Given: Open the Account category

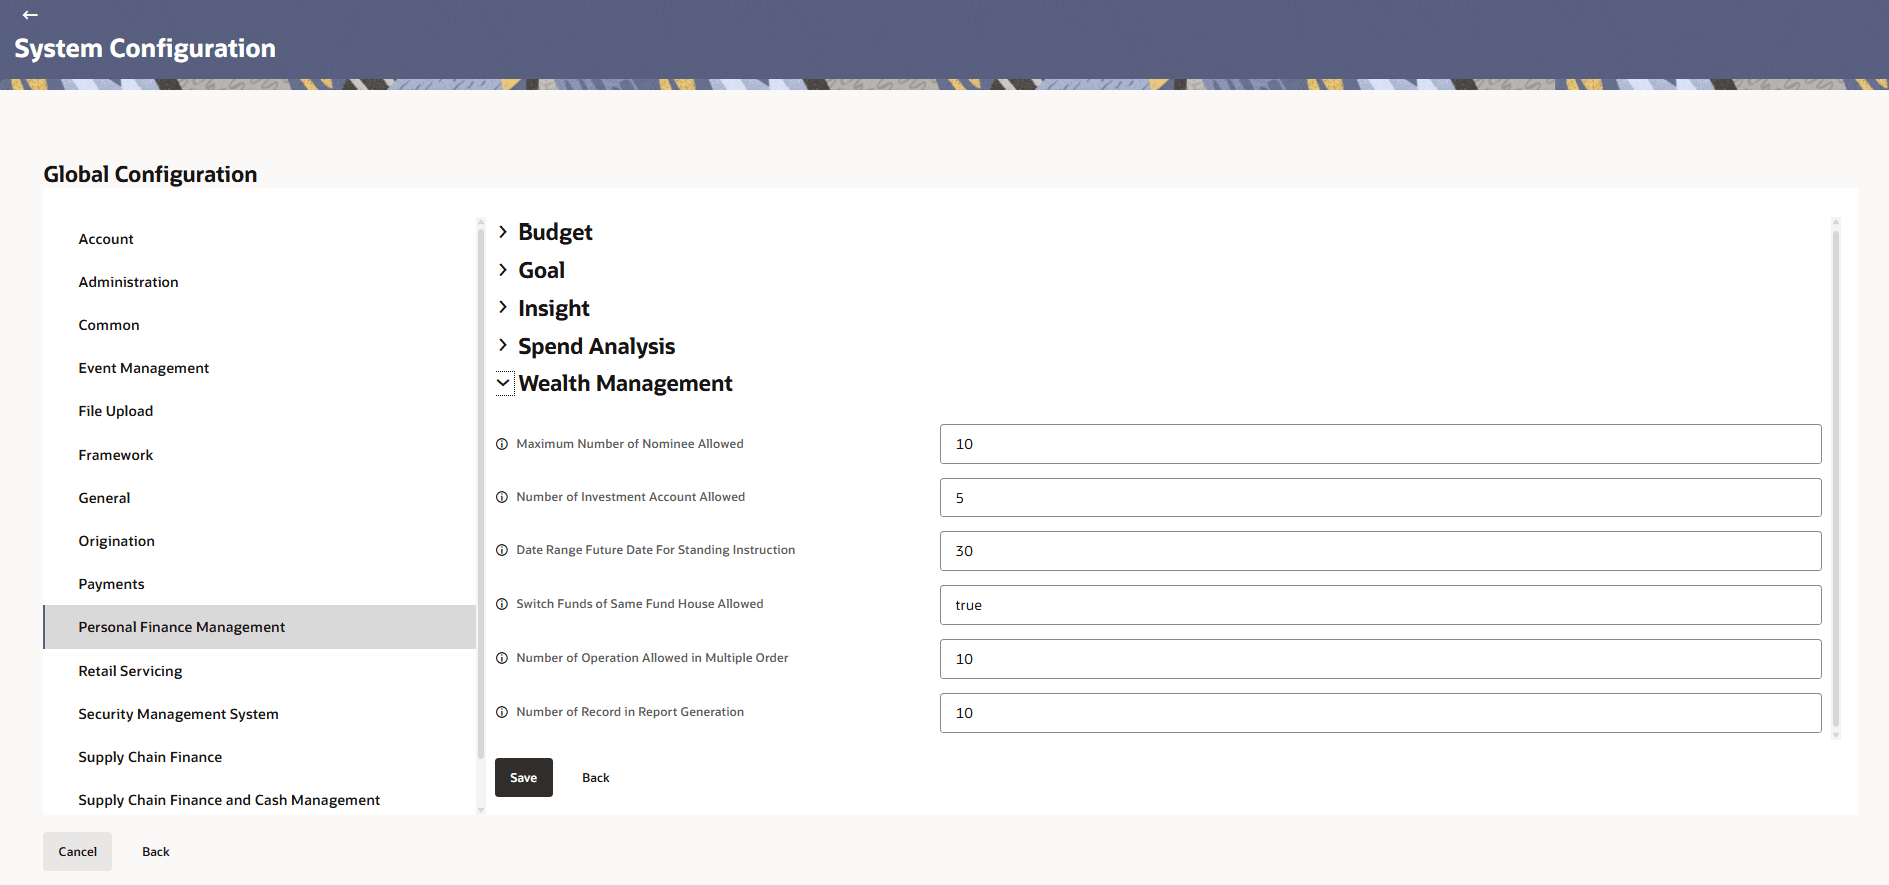Looking at the screenshot, I should click(259, 239).
